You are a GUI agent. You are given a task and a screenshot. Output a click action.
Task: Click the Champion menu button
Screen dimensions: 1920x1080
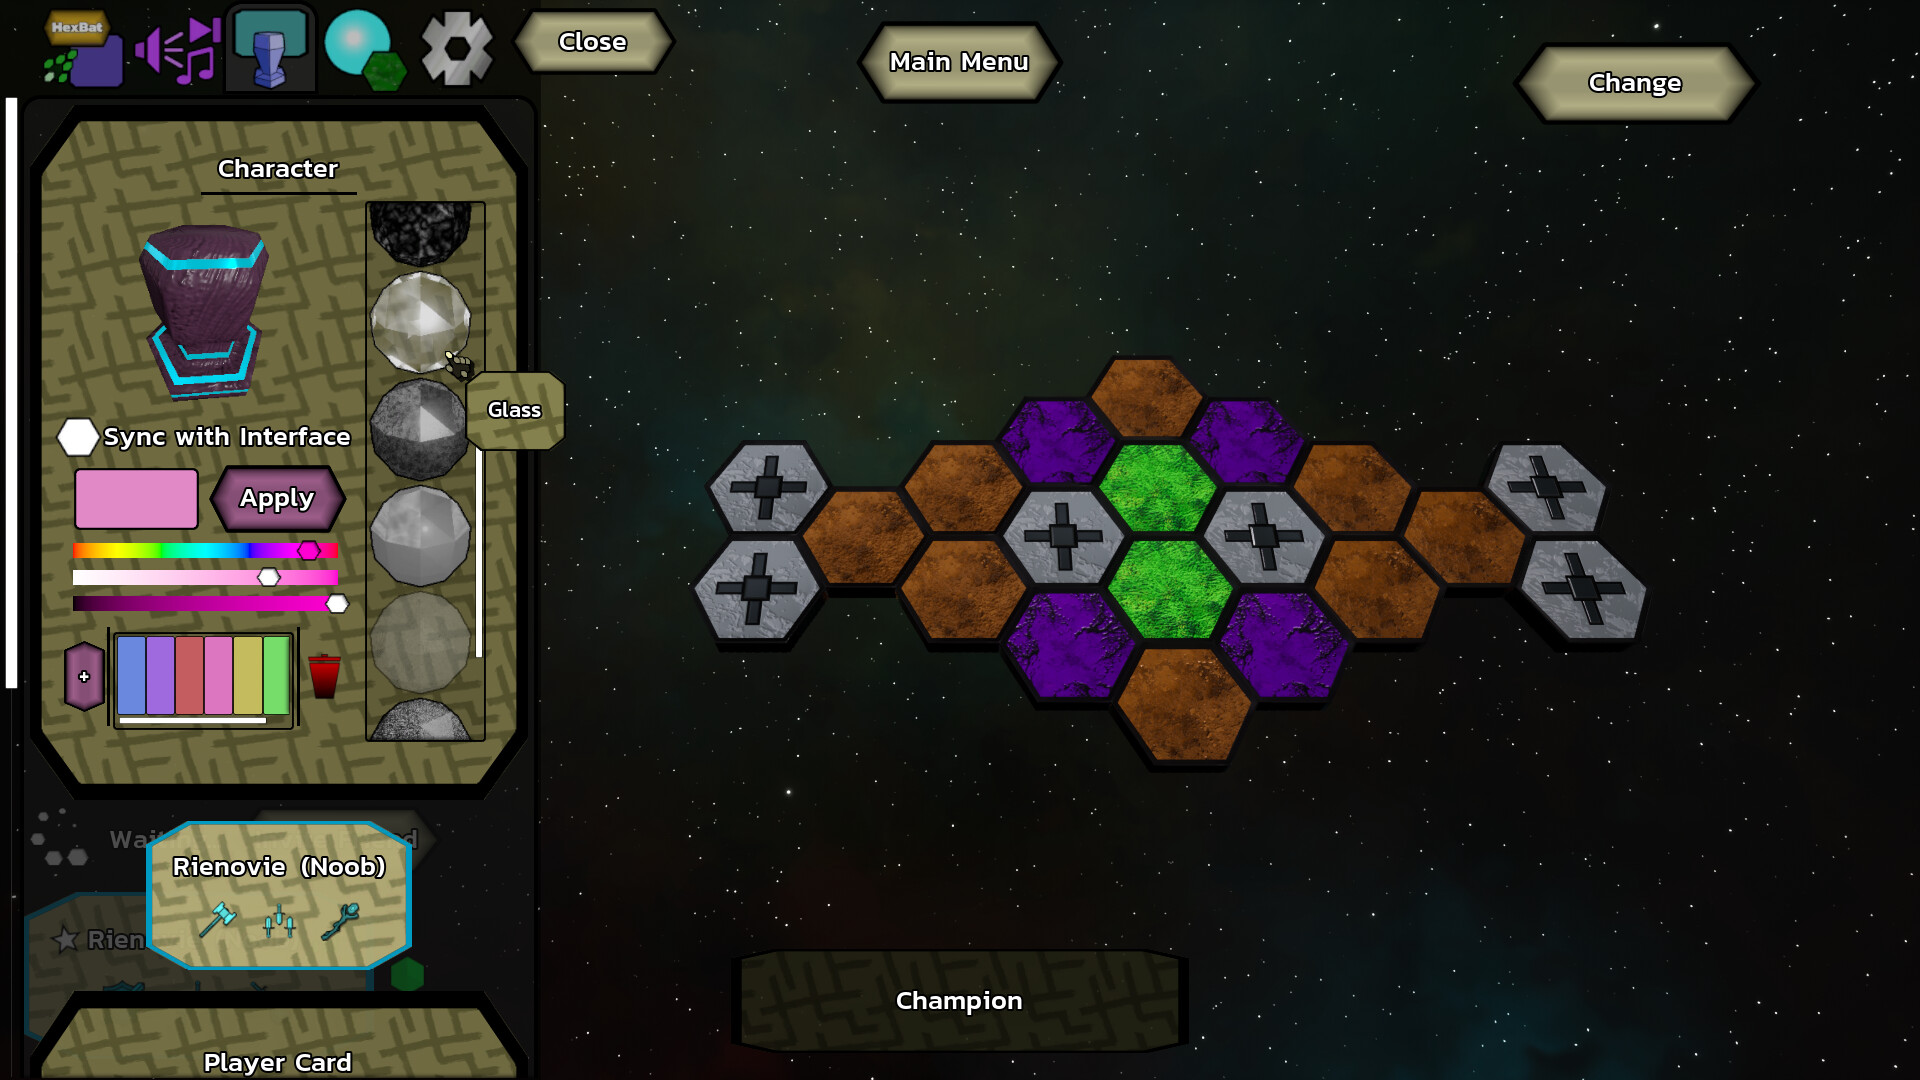960,1001
